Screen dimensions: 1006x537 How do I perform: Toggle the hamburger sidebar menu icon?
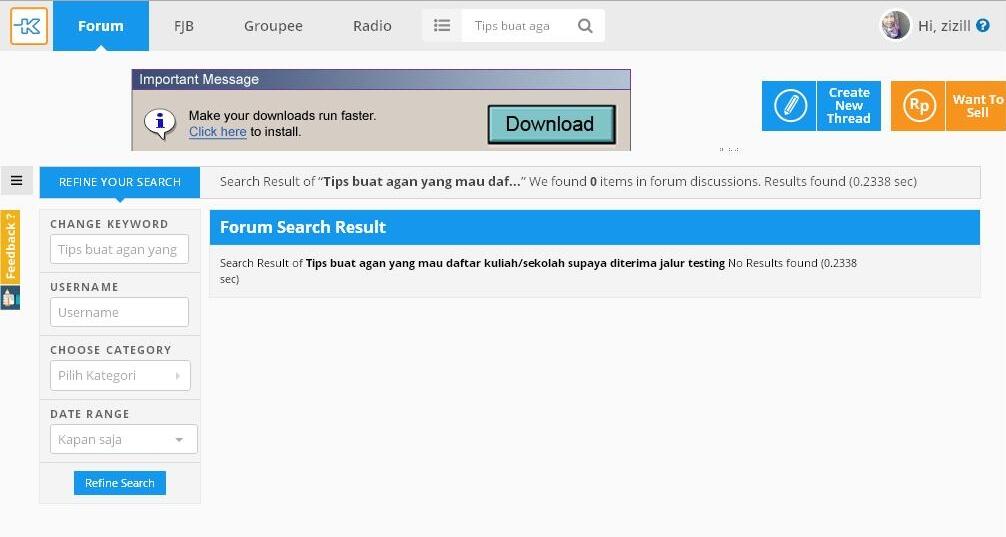16,181
